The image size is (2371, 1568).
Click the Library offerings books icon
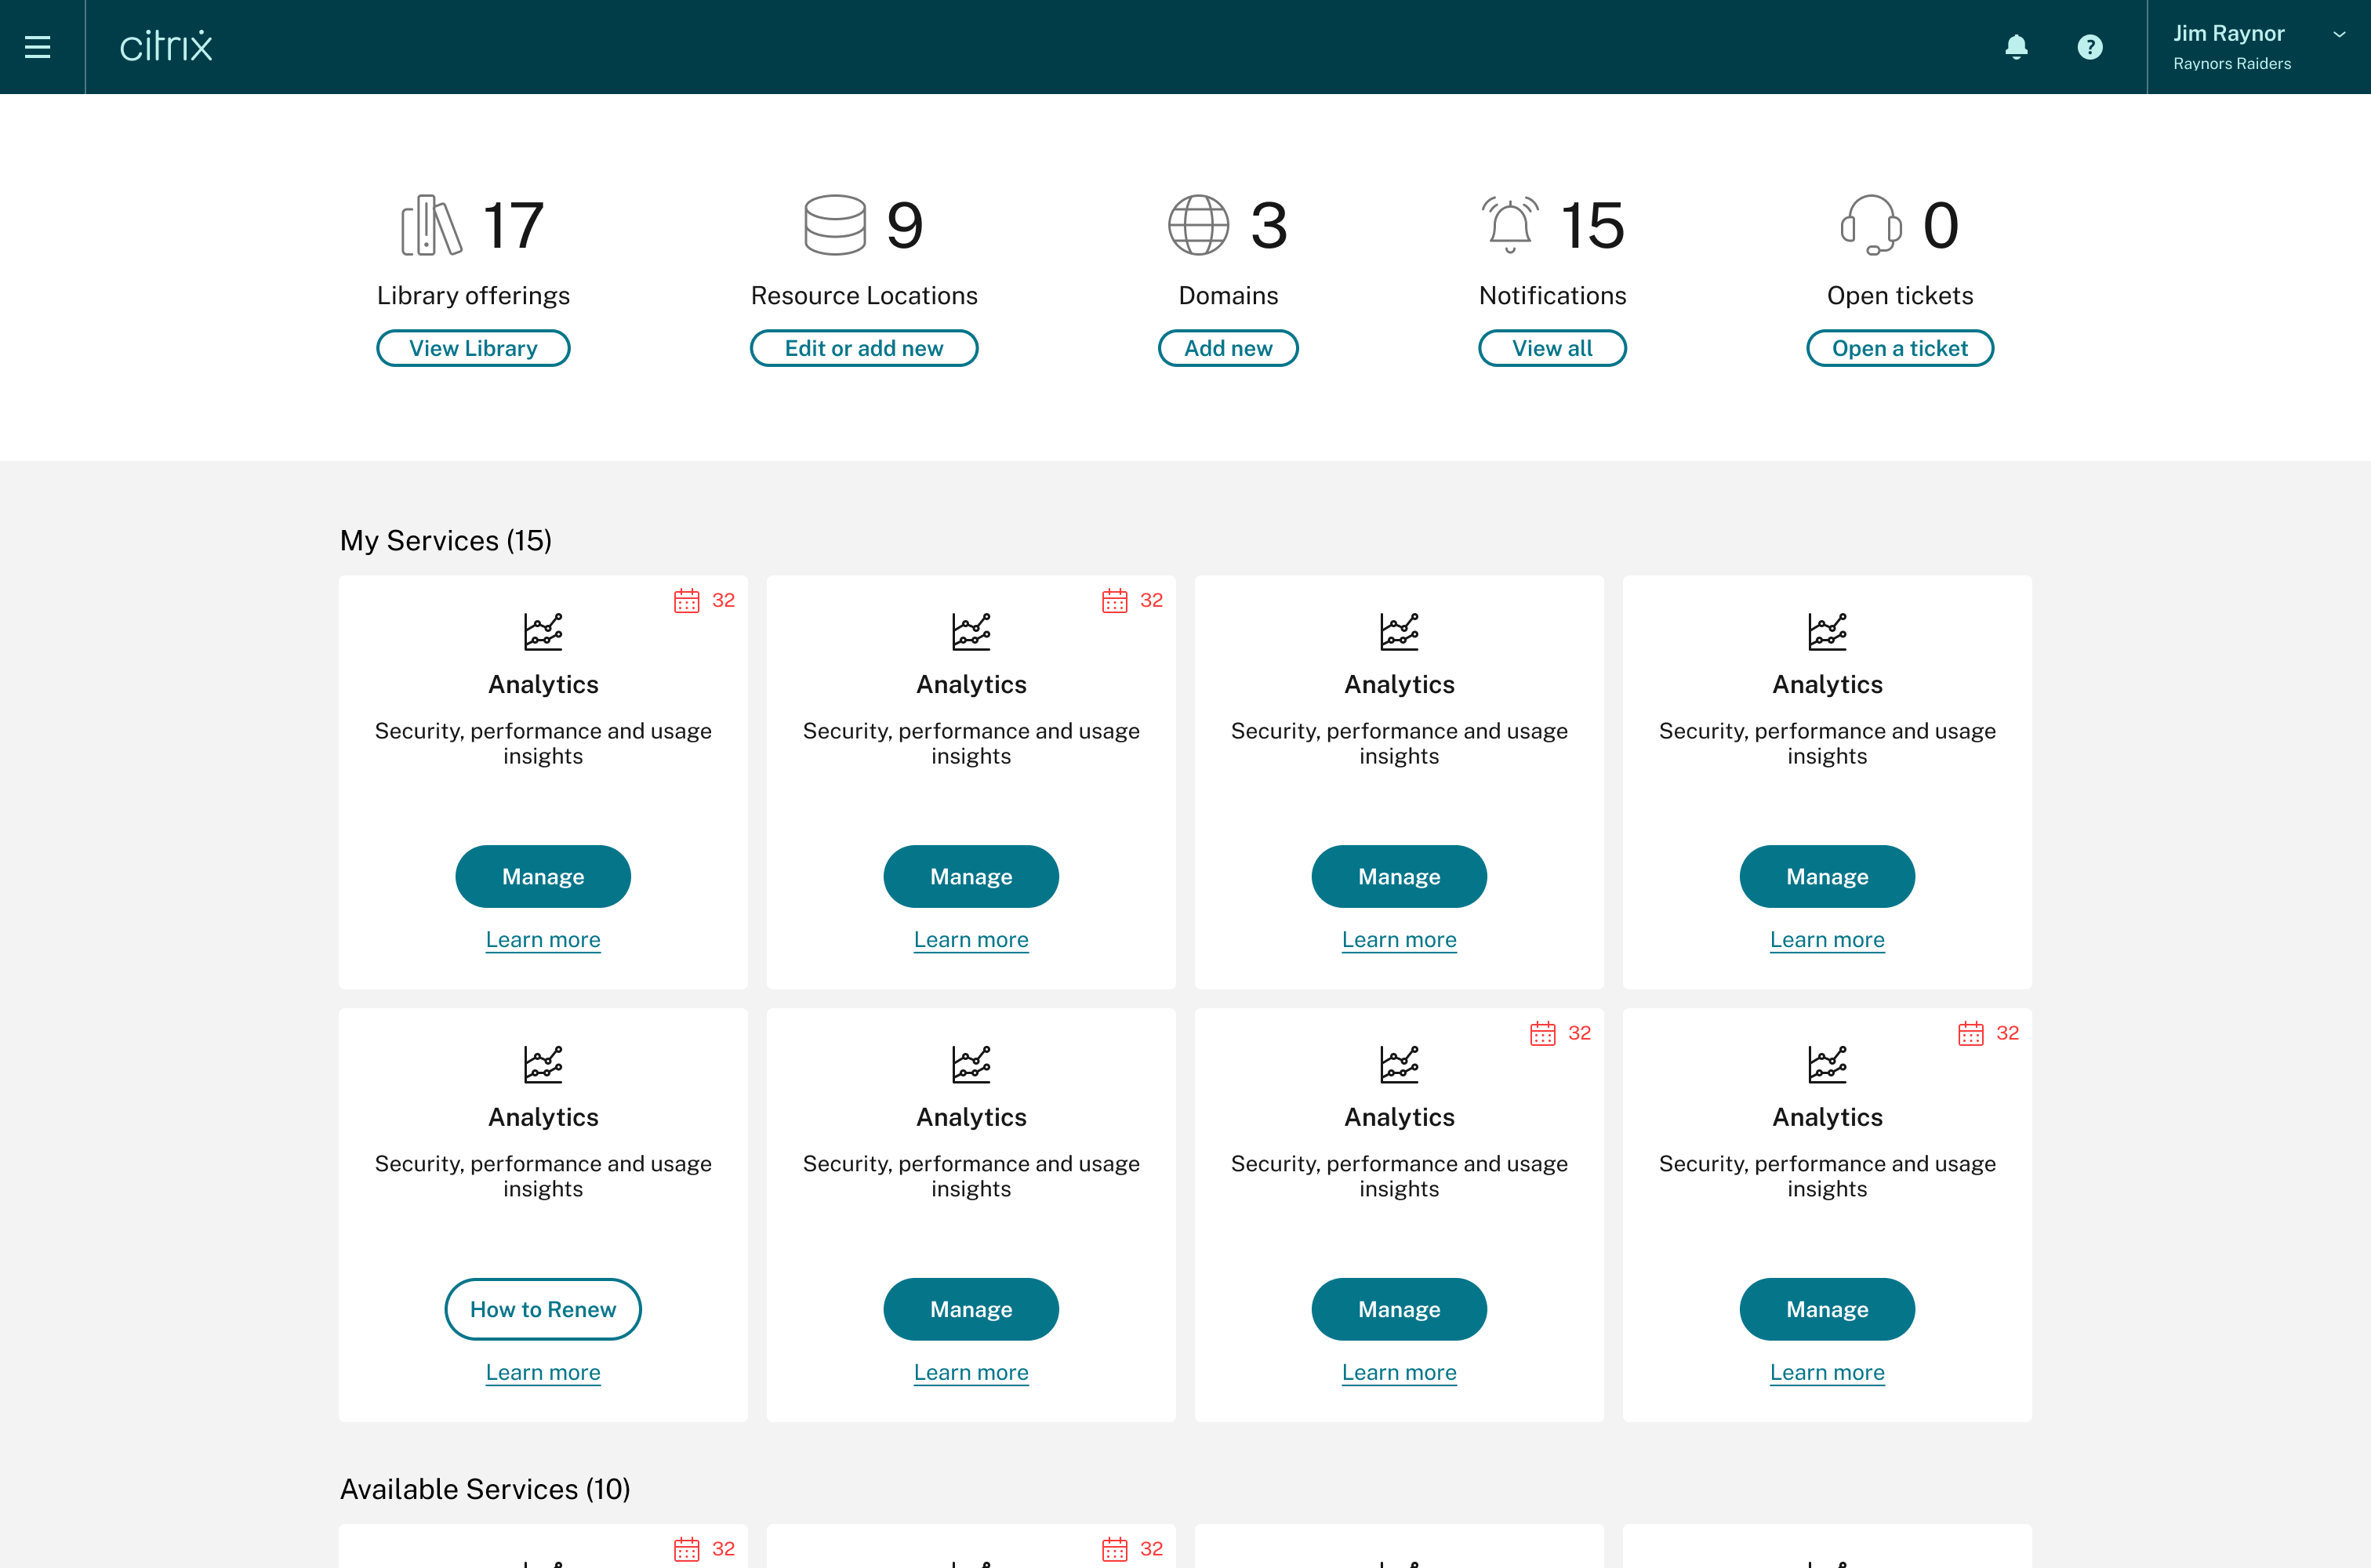coord(431,225)
